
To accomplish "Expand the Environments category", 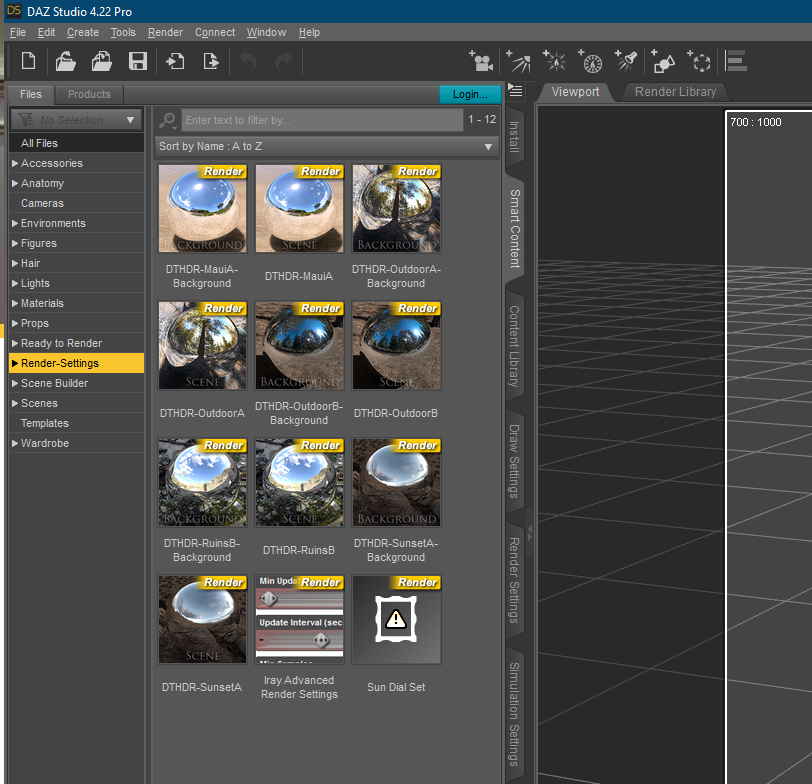I will 15,223.
